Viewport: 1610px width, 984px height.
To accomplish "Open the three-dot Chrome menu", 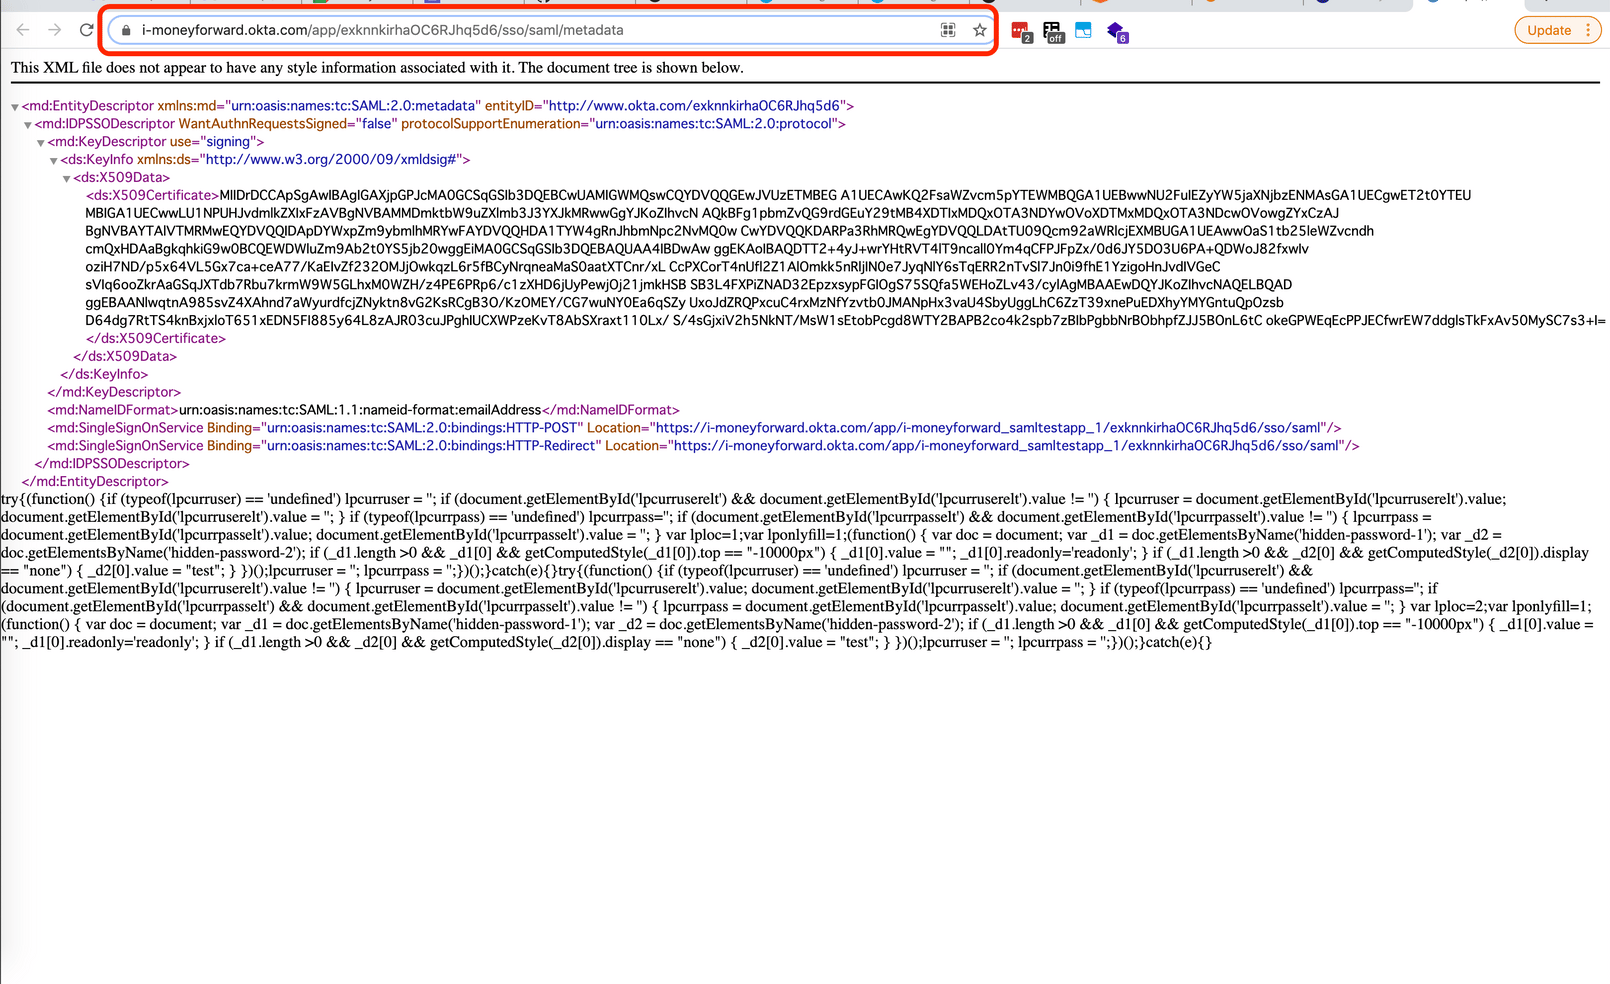I will pos(1588,30).
